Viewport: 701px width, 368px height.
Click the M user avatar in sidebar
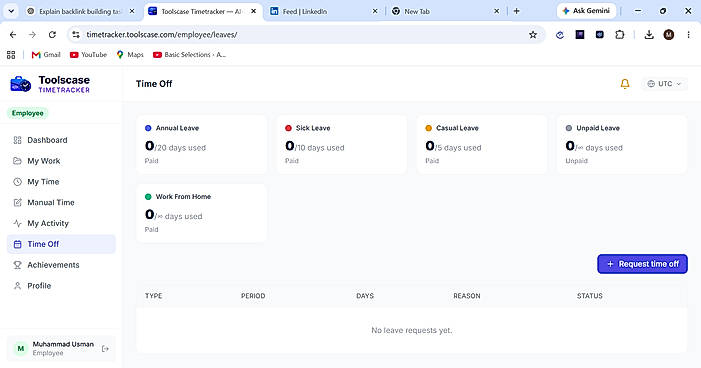(21, 349)
